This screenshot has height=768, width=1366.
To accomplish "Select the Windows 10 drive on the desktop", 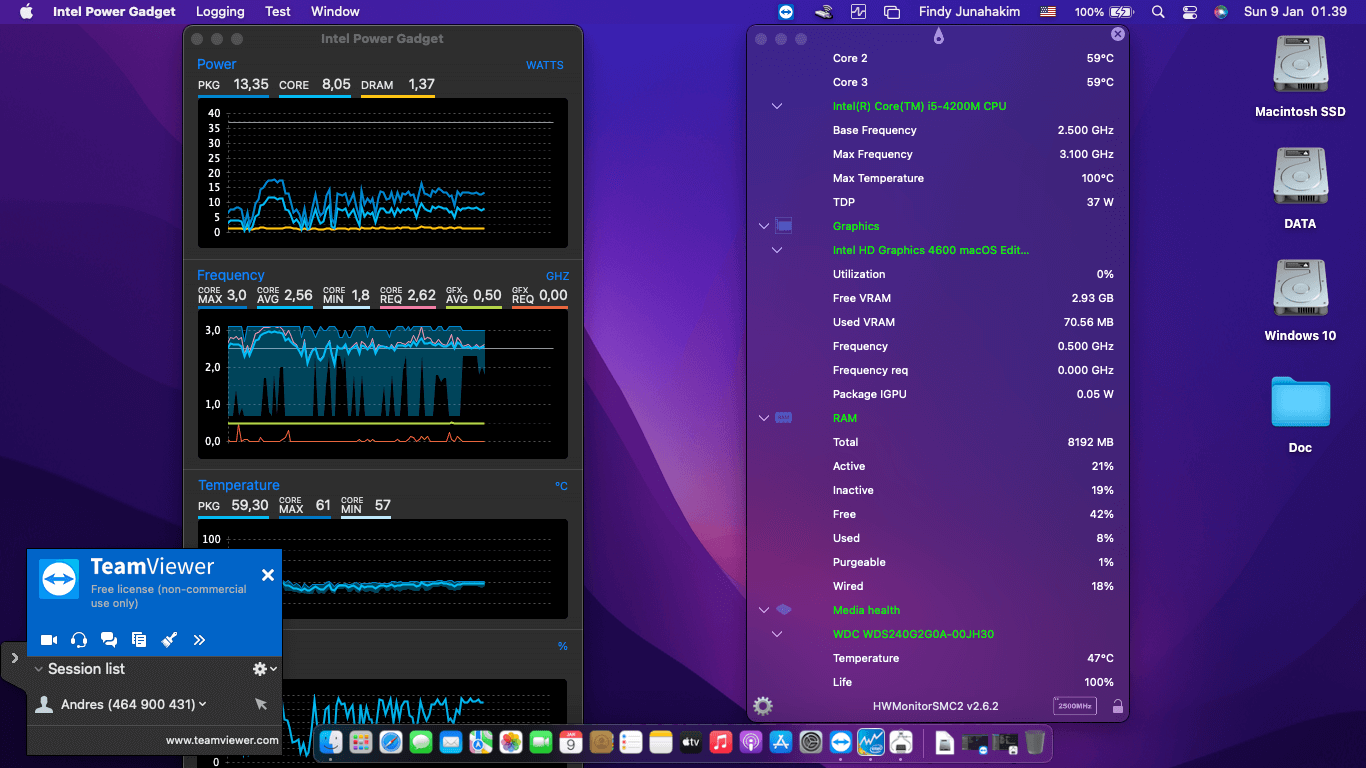I will pyautogui.click(x=1300, y=300).
